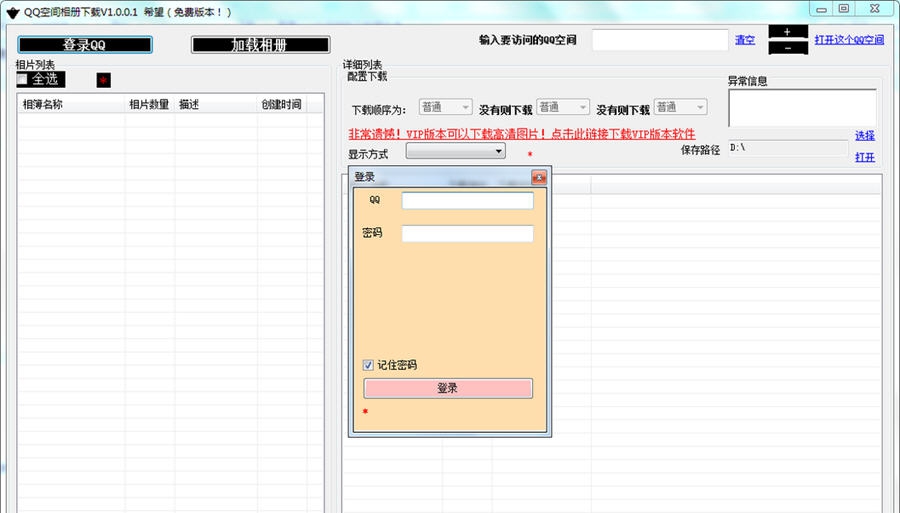Click the 保存路径 field showing D:\
Image resolution: width=900 pixels, height=513 pixels.
[x=788, y=148]
